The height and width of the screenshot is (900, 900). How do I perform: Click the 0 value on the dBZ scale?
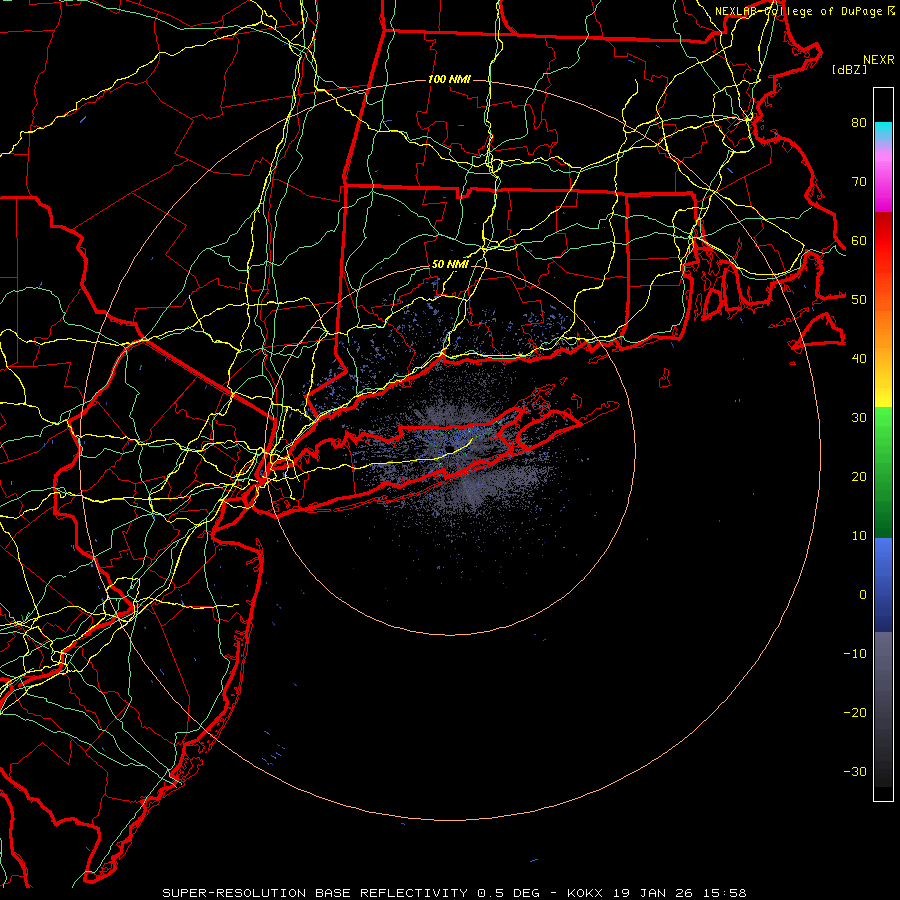tap(863, 595)
